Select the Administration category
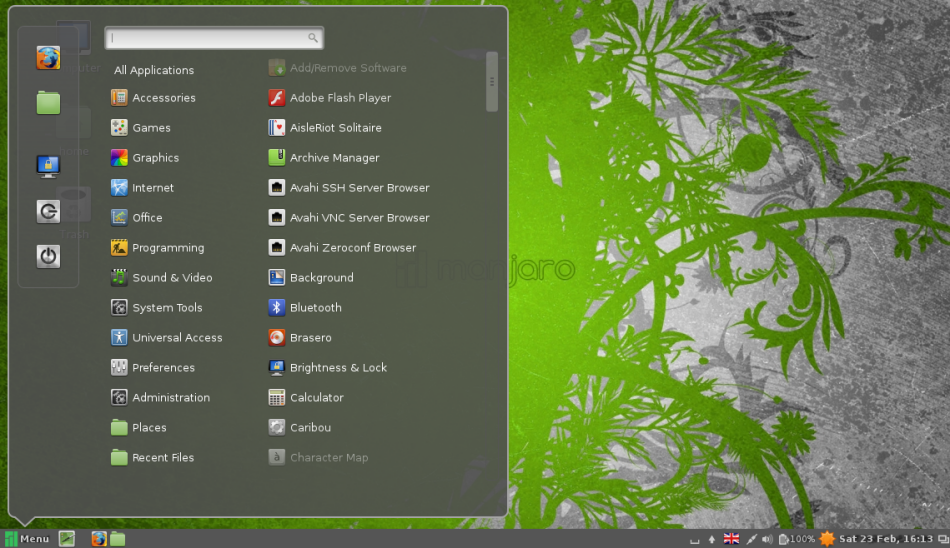 [161, 398]
